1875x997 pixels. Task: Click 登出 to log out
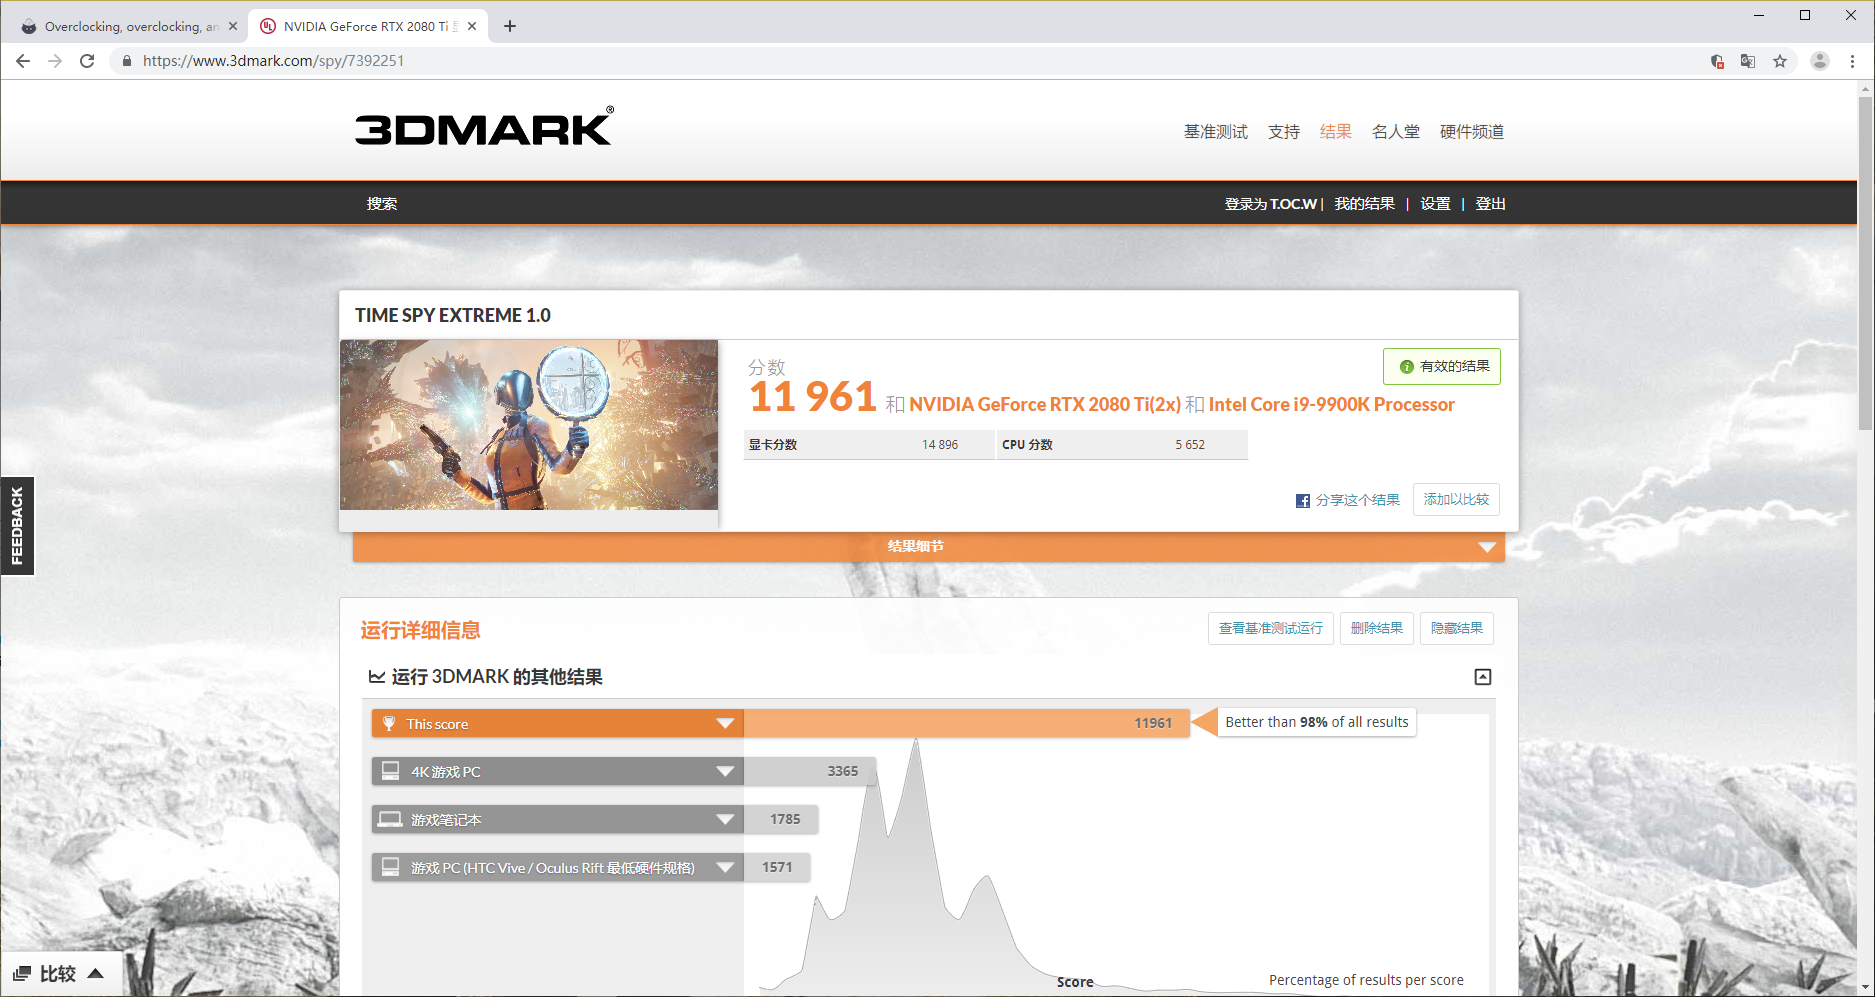(1491, 204)
